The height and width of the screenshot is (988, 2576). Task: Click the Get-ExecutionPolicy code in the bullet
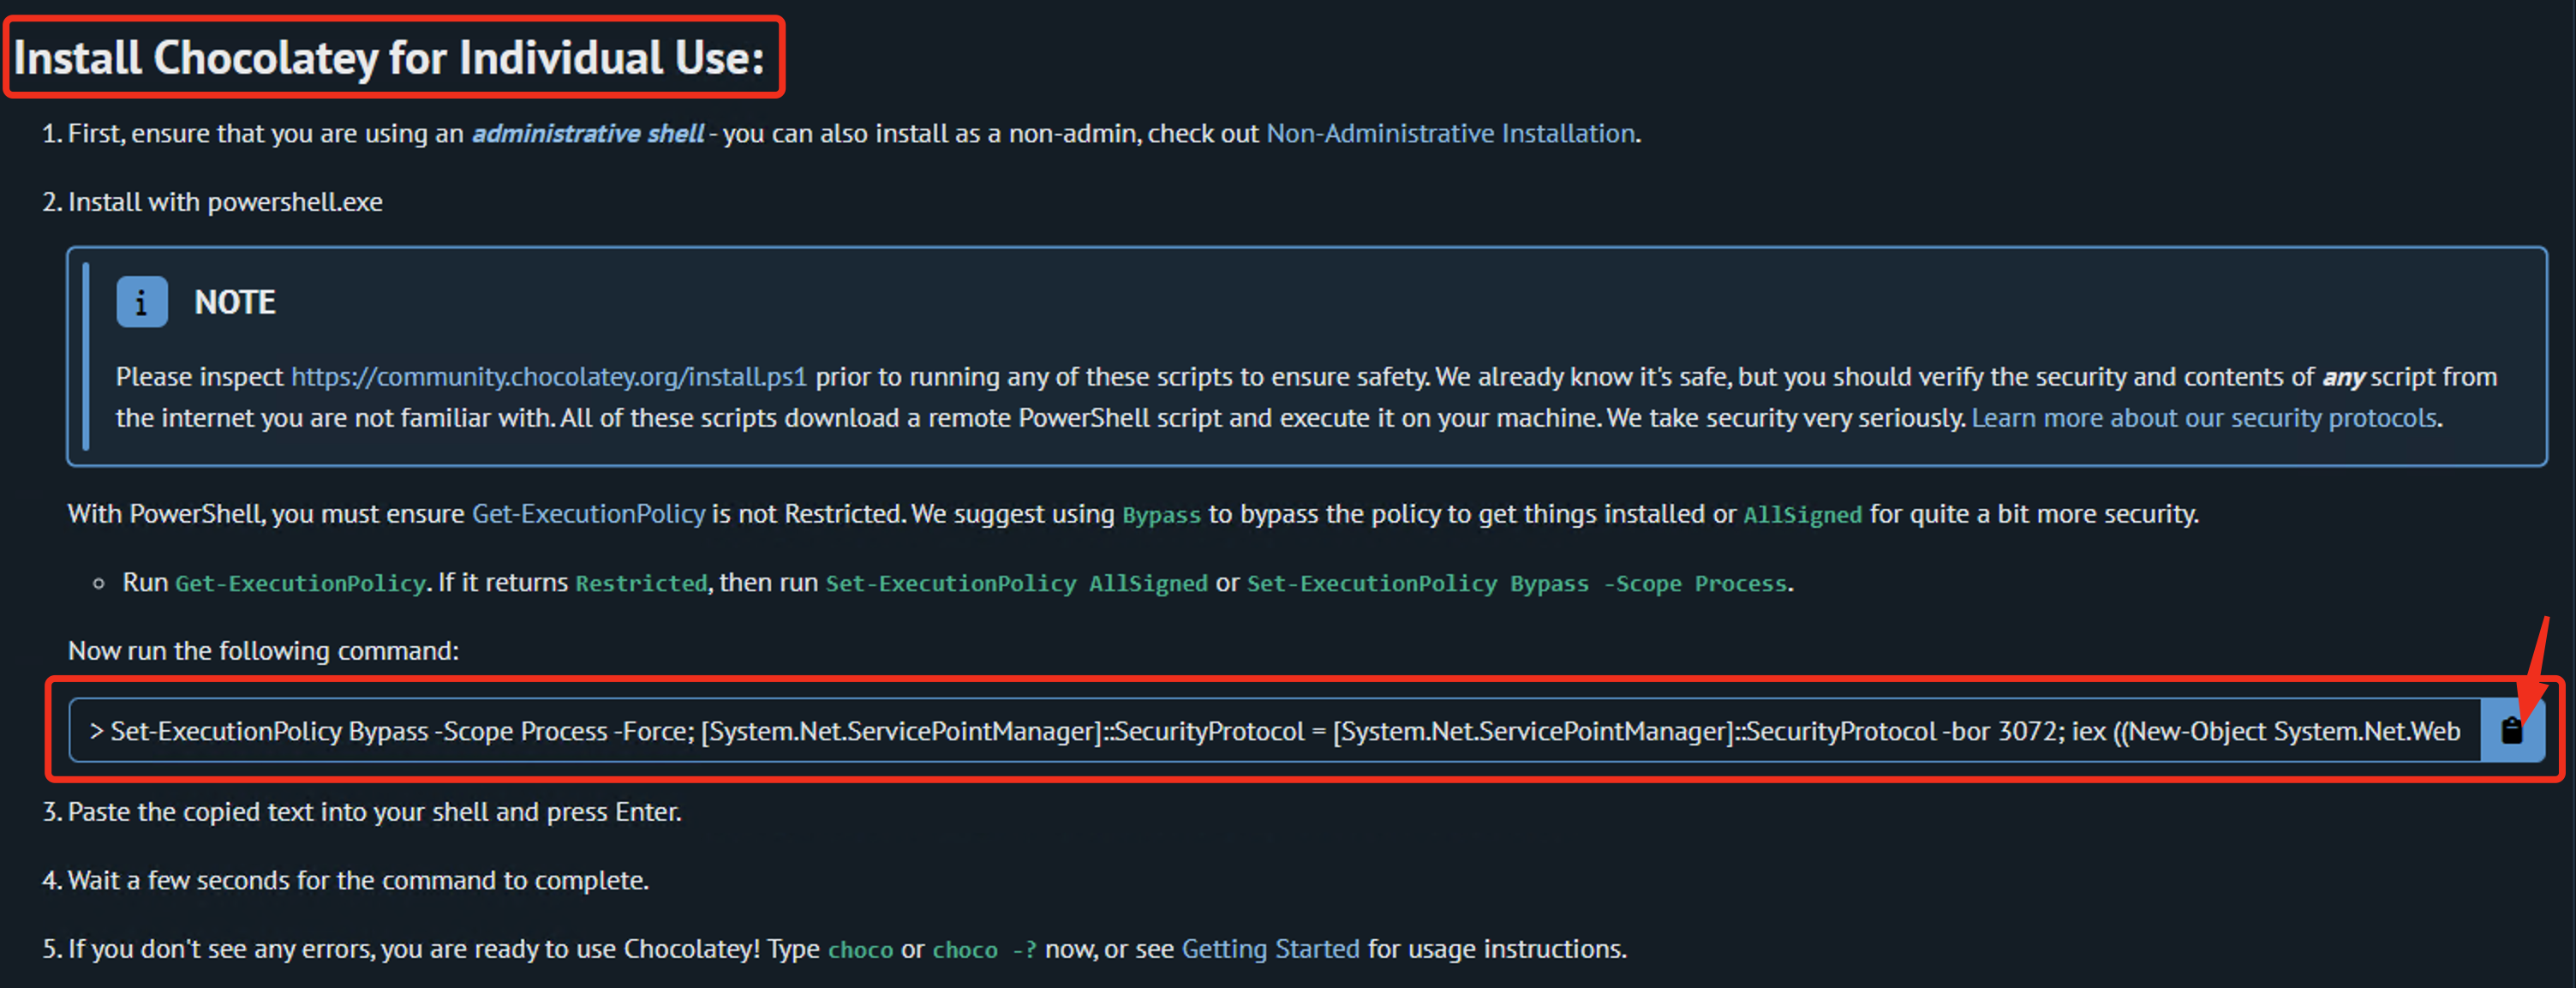(x=300, y=583)
